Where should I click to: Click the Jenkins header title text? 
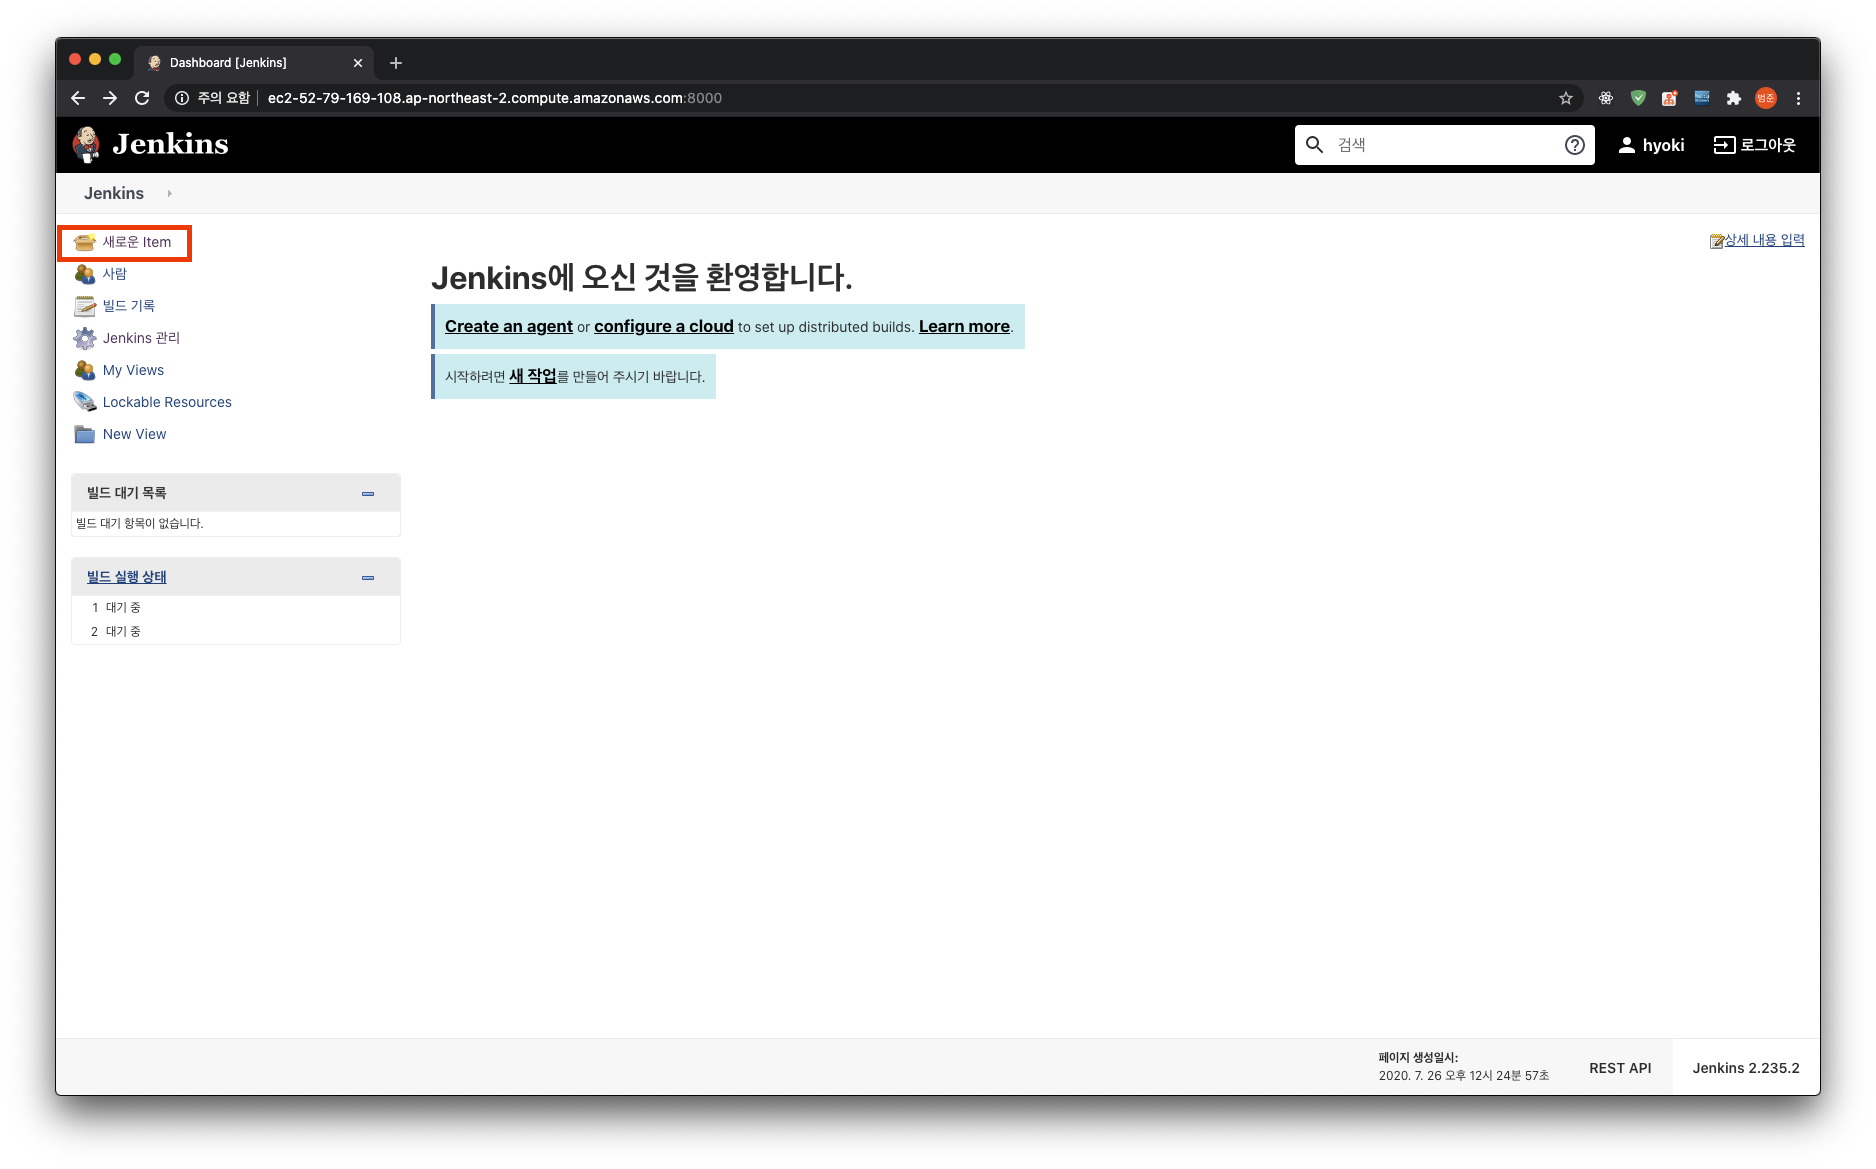[170, 144]
